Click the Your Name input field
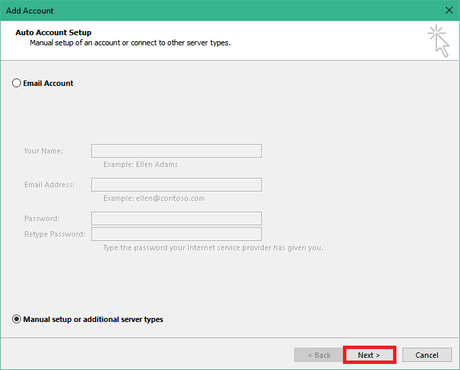Viewport: 460px width, 370px height. (x=176, y=151)
